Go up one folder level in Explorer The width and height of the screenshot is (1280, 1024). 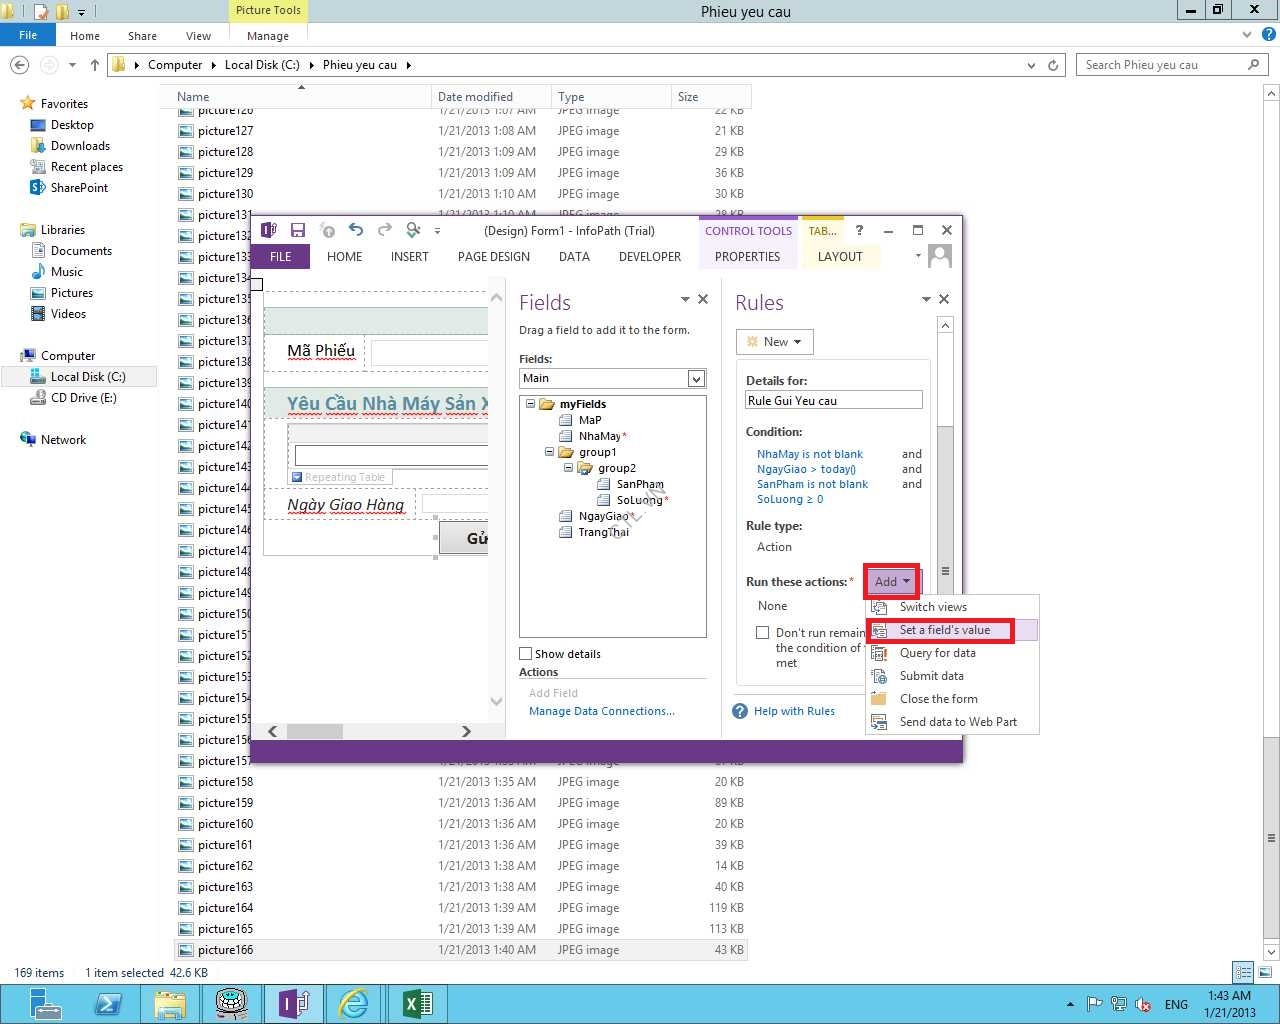[95, 65]
